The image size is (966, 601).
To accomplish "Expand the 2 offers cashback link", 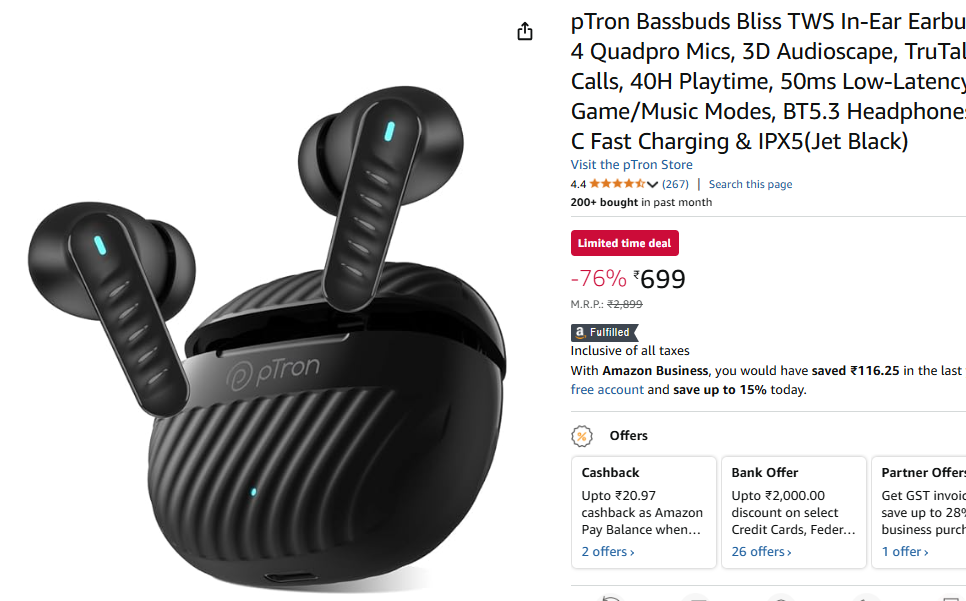I will 607,552.
